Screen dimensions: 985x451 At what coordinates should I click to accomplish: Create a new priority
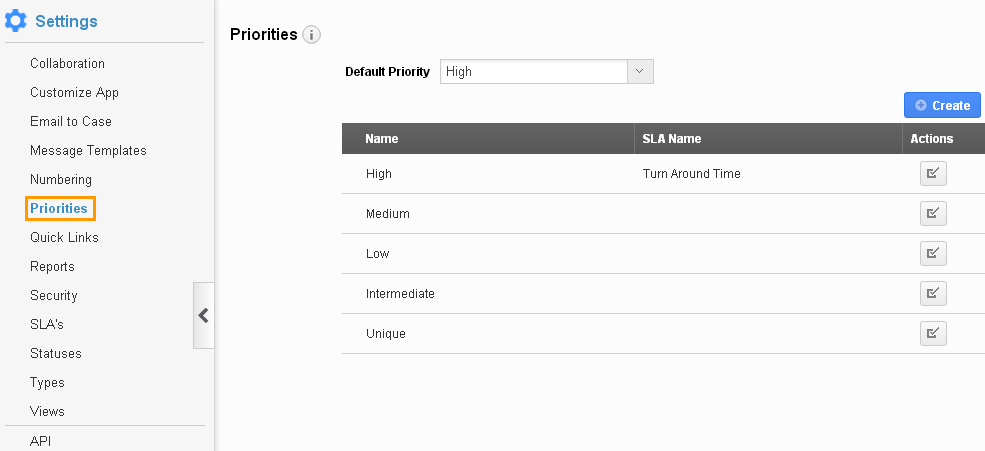click(x=942, y=106)
